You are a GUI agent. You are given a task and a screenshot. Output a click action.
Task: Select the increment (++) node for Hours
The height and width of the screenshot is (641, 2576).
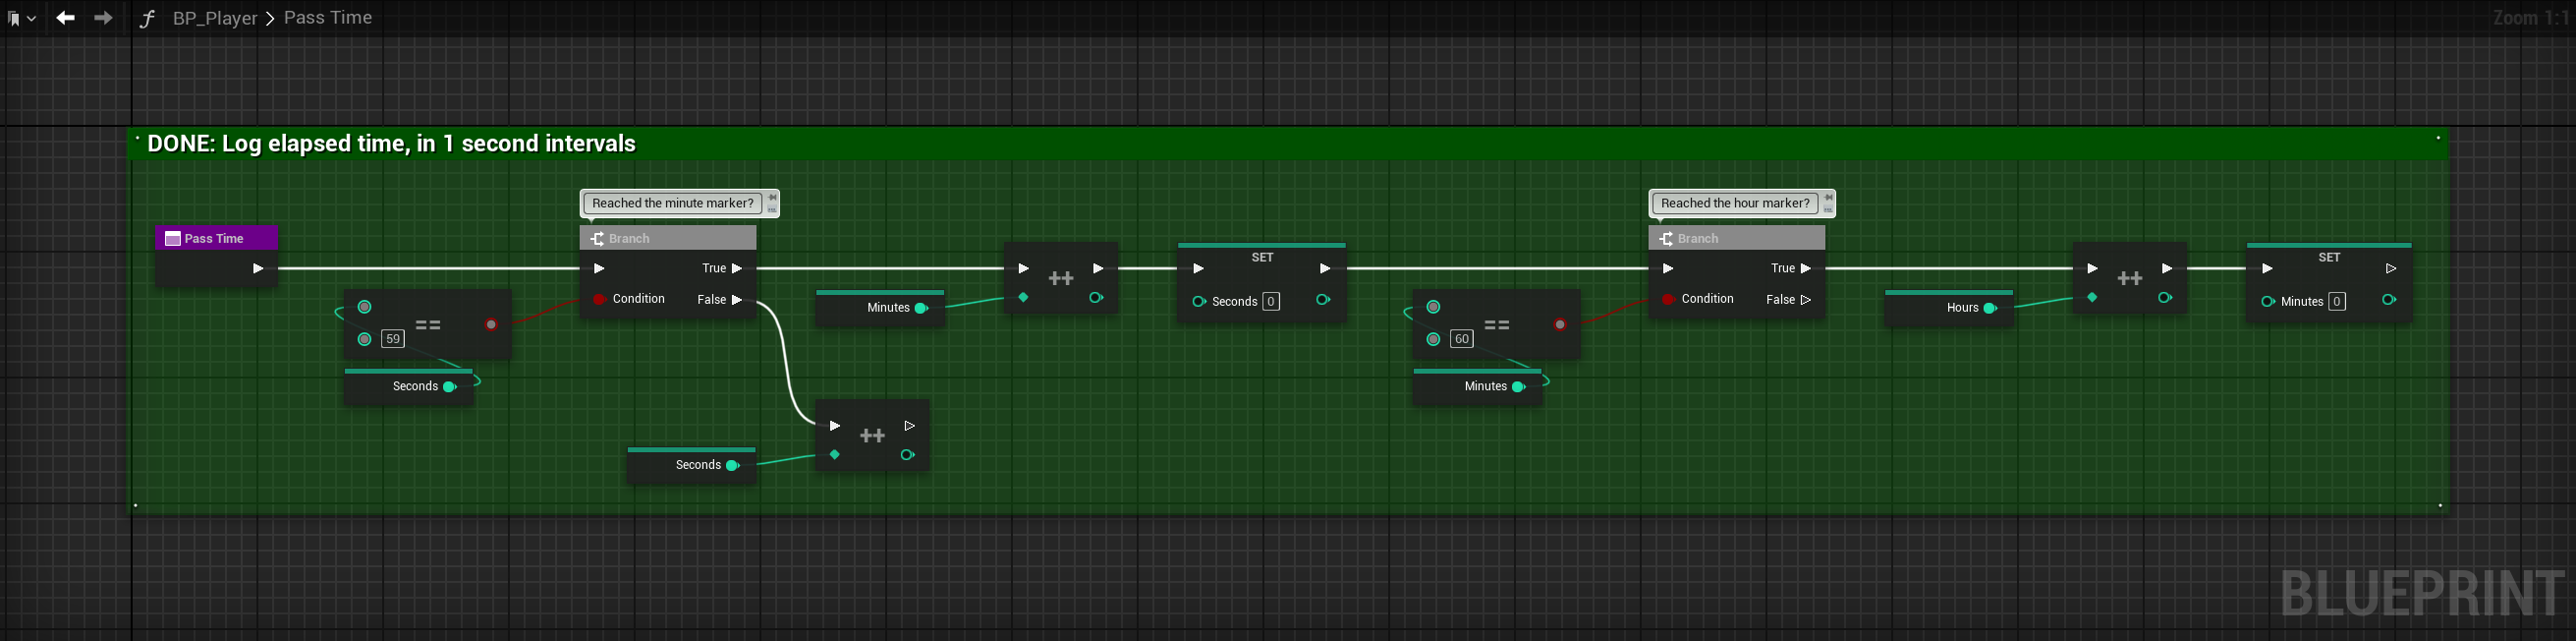pyautogui.click(x=2130, y=278)
